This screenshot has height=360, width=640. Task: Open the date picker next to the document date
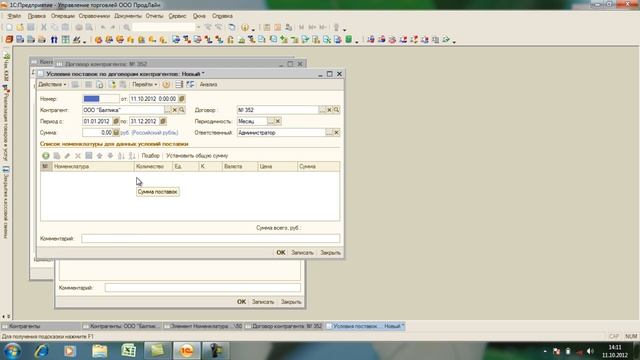pyautogui.click(x=182, y=99)
